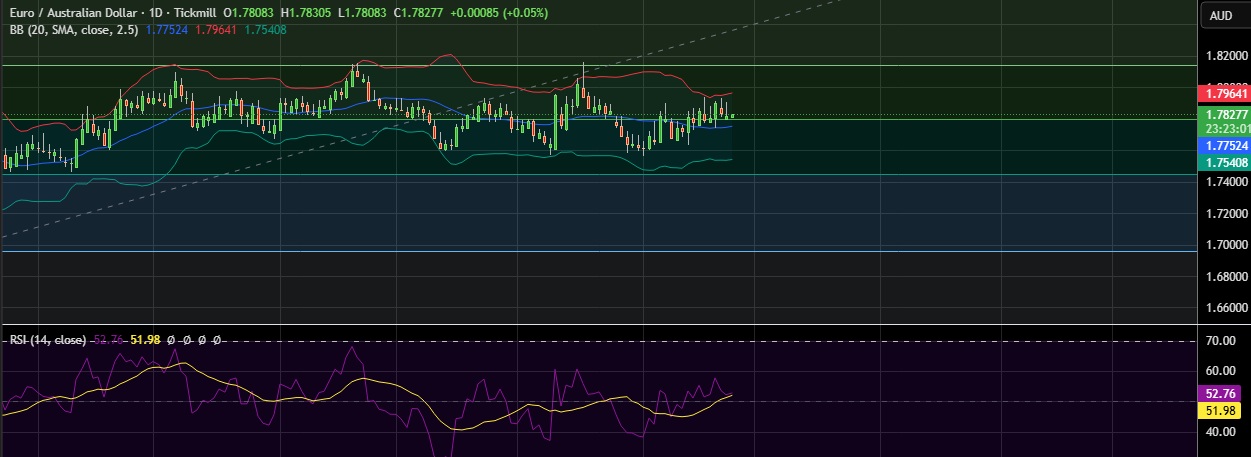Image resolution: width=1251 pixels, height=457 pixels.
Task: Click the blue 1.77524 value in BB legend
Action: click(166, 30)
